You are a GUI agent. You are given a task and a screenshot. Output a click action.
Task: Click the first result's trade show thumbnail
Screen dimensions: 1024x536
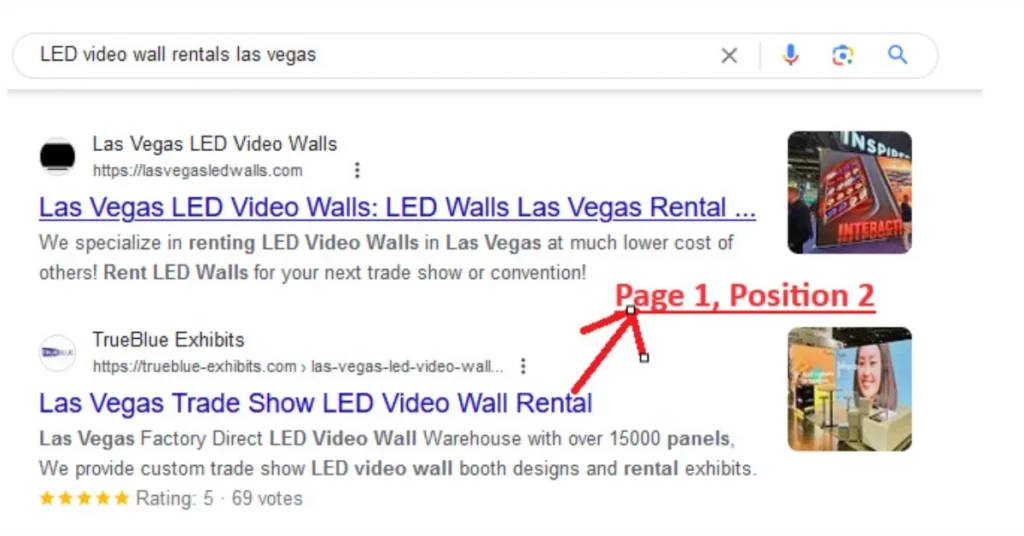tap(849, 193)
